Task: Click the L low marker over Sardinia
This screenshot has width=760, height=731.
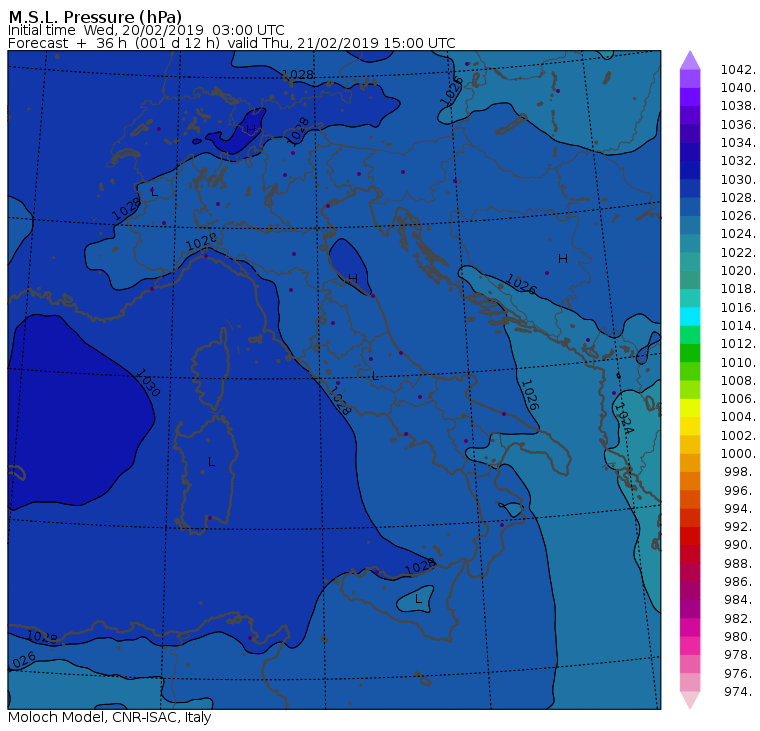Action: click(211, 462)
